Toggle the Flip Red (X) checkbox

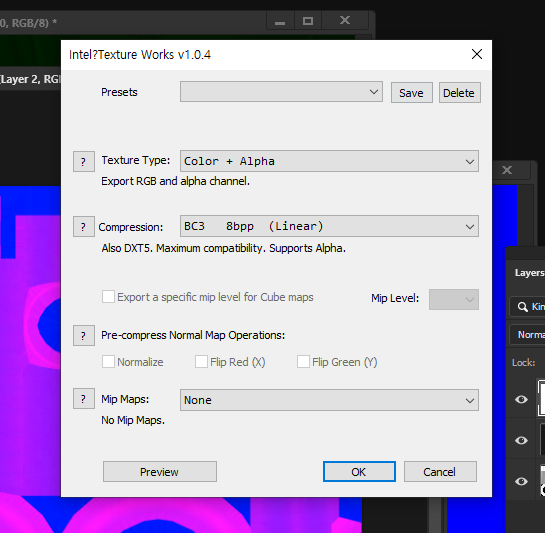pos(201,362)
